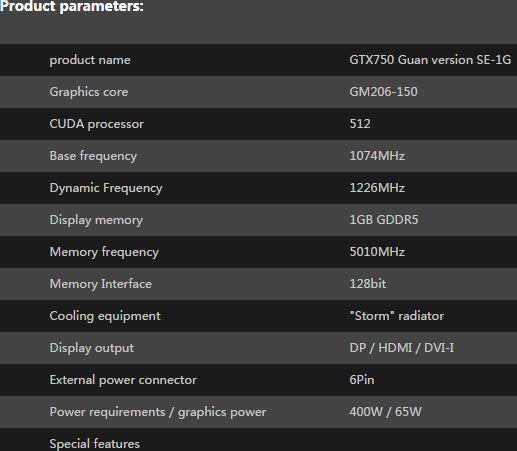The image size is (517, 451).
Task: Click the 400W / 65W value
Action: point(385,412)
